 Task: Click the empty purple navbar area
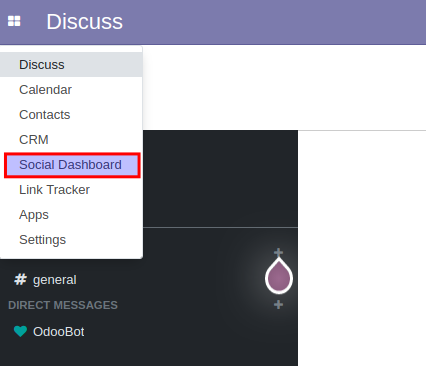pyautogui.click(x=273, y=22)
